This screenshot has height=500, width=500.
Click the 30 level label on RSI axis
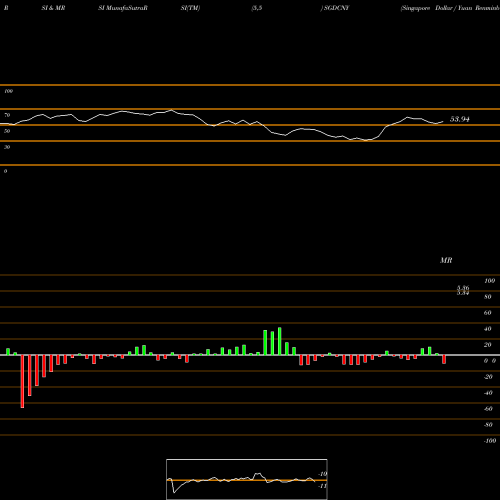(x=7, y=147)
